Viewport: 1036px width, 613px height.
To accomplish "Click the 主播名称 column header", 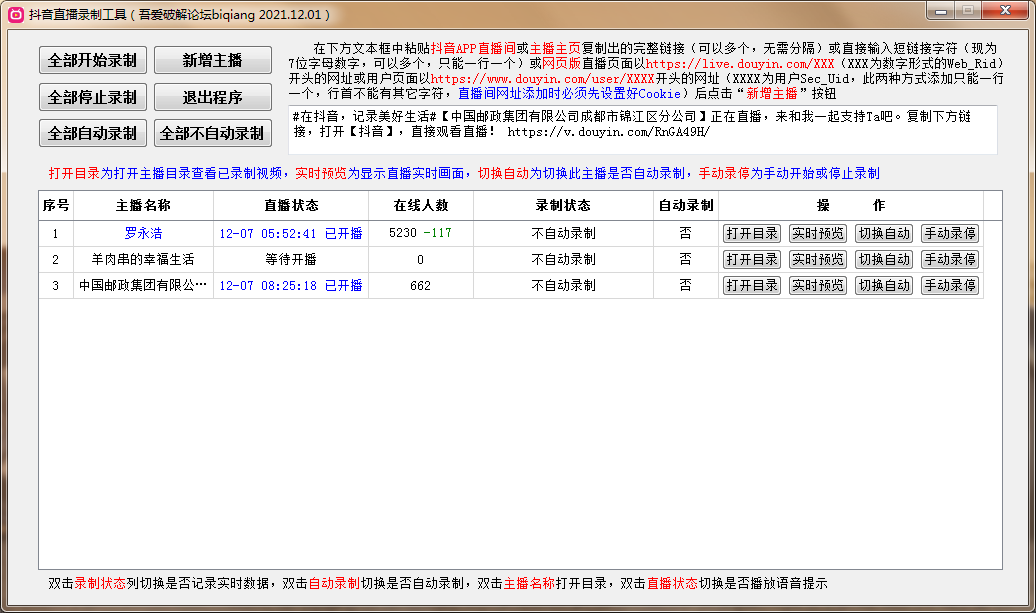I will 143,205.
